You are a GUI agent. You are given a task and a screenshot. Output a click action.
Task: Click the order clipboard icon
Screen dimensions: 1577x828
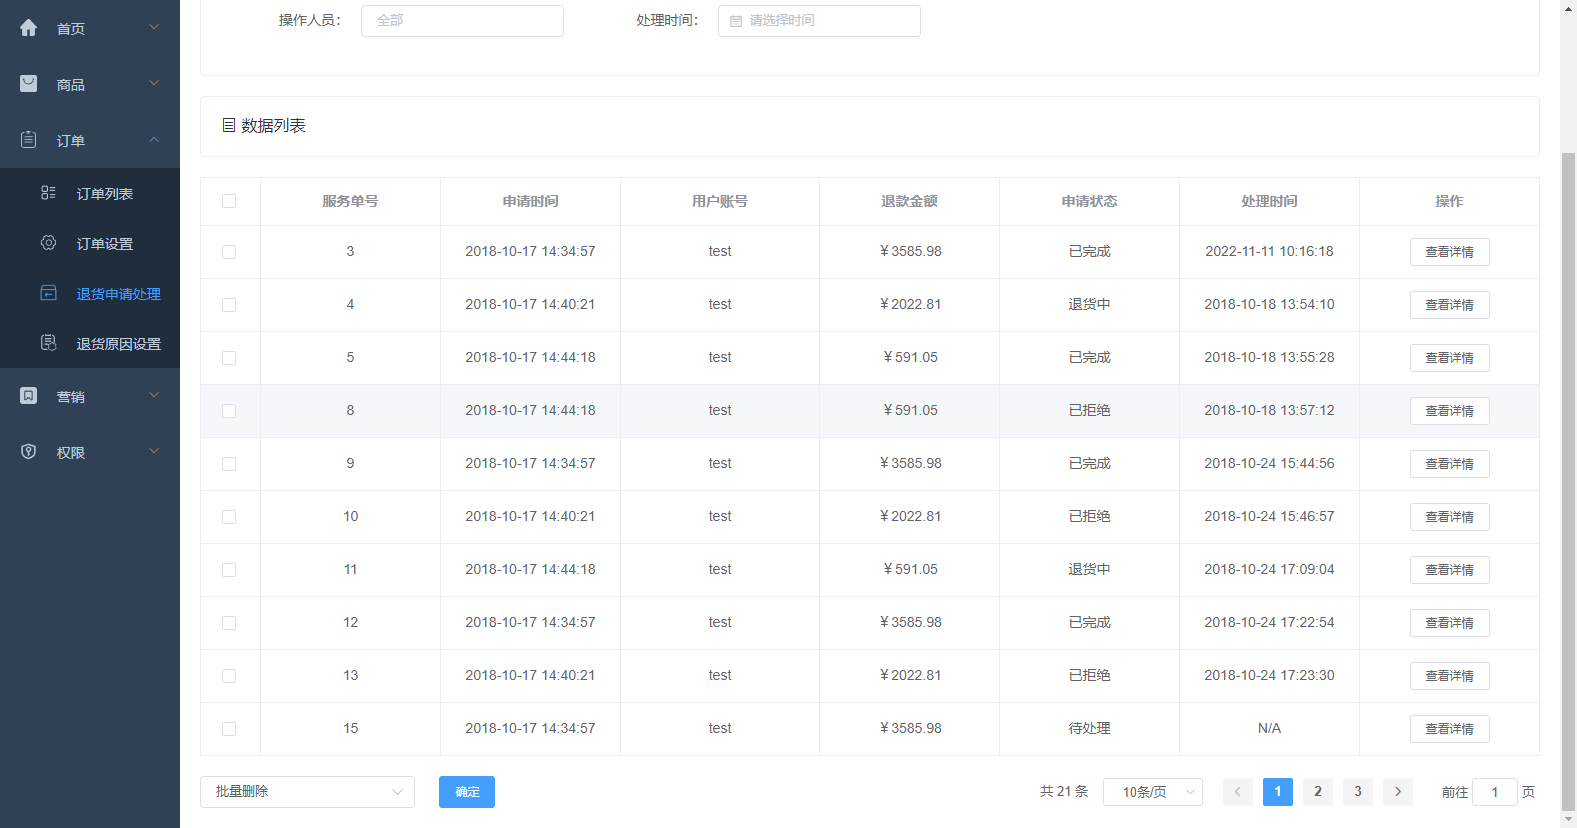29,140
